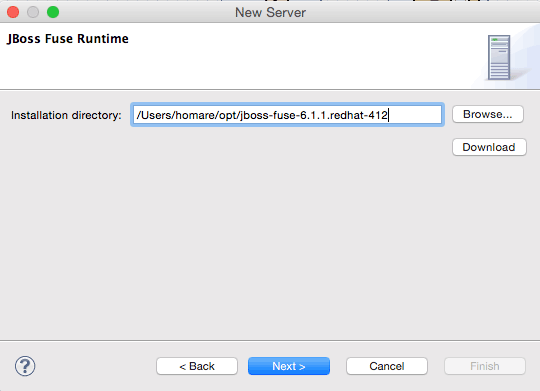Click the server tower image in the banner
Viewport: 540px width, 391px height.
pyautogui.click(x=499, y=57)
